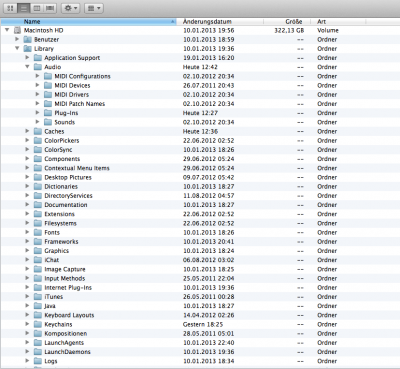Switch to icon view mode
Viewport: 400px width, 369px height.
(10, 8)
